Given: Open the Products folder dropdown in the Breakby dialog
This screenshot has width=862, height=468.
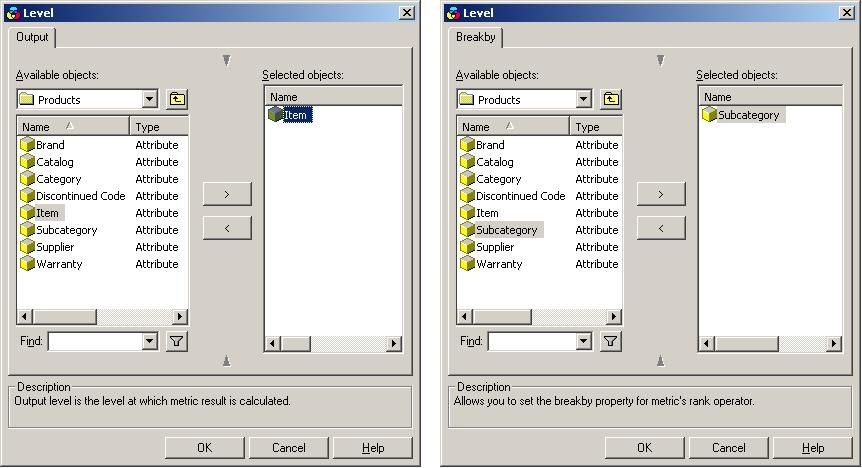Looking at the screenshot, I should click(584, 99).
